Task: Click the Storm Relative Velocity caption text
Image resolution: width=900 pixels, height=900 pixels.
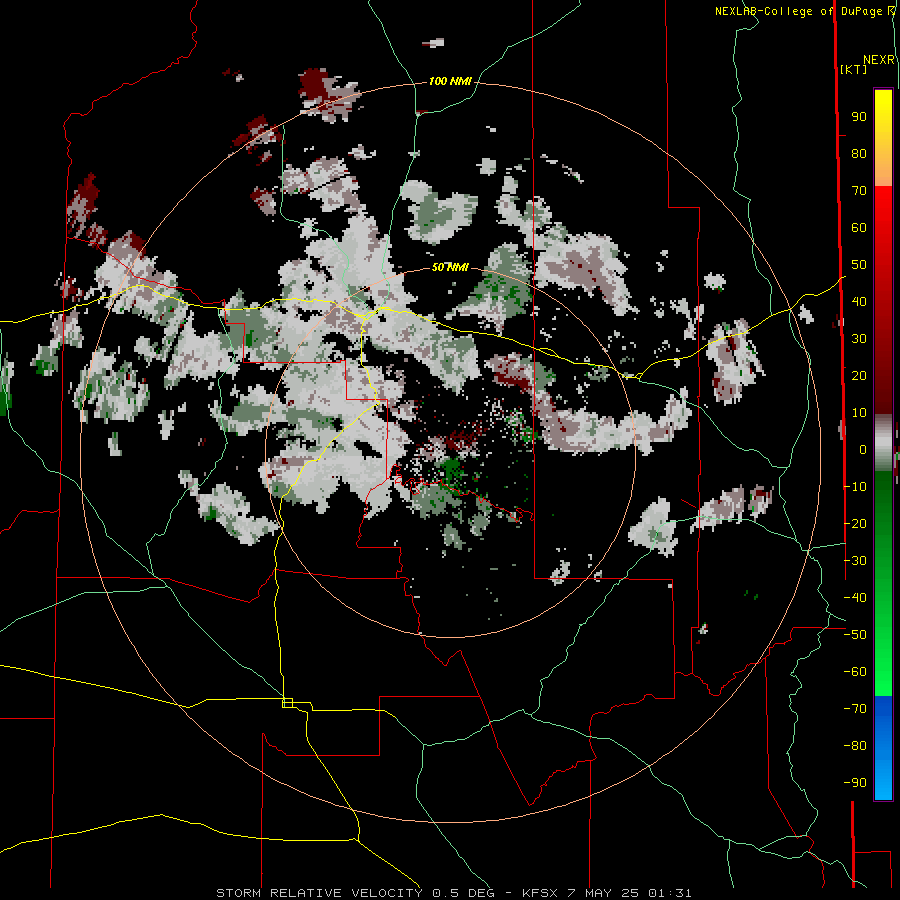Action: click(x=453, y=893)
